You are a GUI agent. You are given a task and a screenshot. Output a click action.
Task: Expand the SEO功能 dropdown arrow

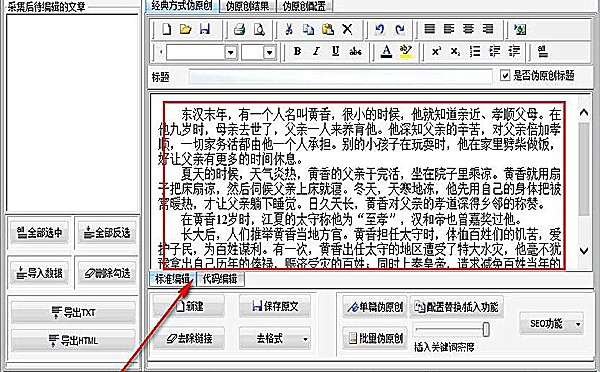coord(578,324)
